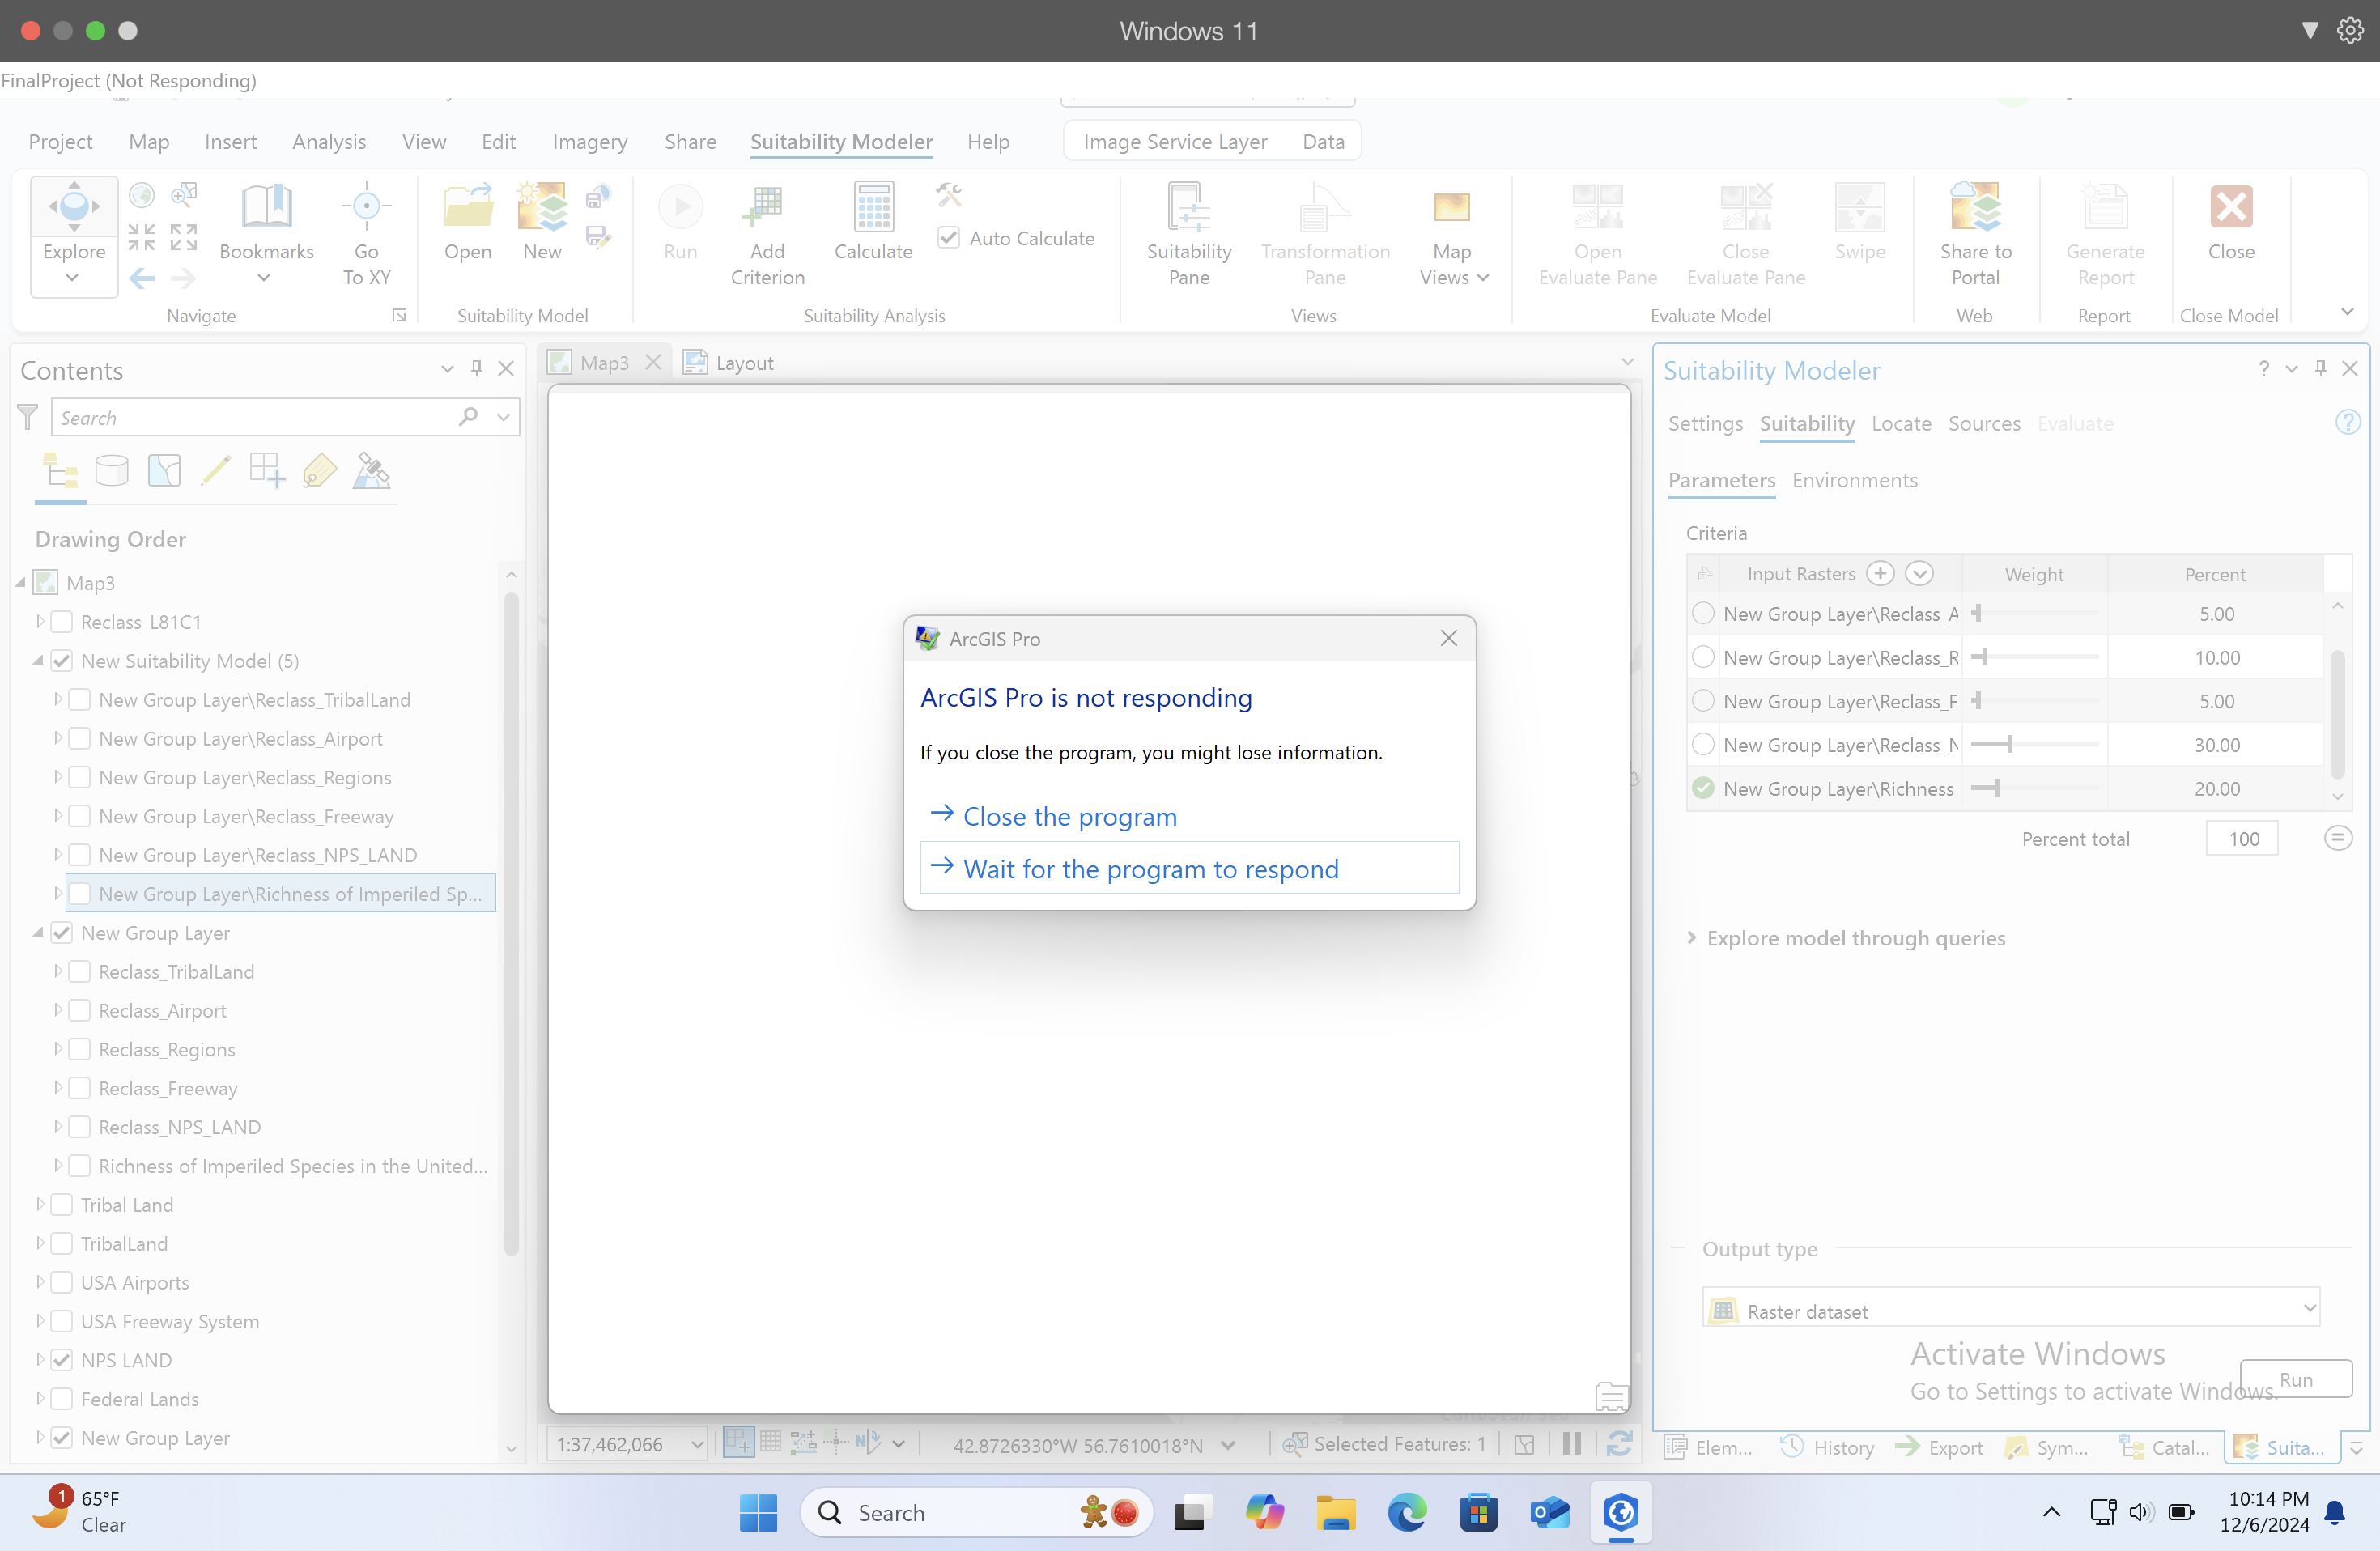Viewport: 2380px width, 1551px height.
Task: Open the Imagery ribbon tab
Action: [590, 141]
